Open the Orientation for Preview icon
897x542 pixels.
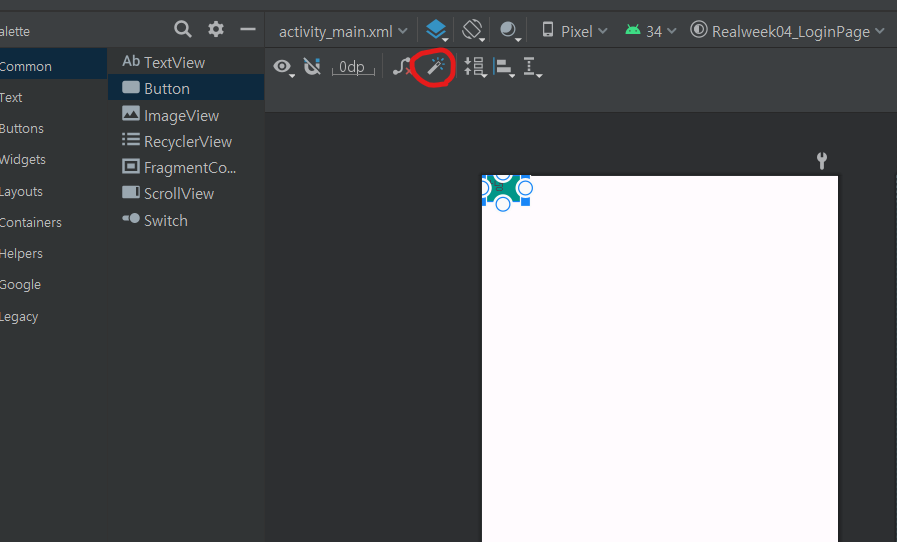[473, 30]
